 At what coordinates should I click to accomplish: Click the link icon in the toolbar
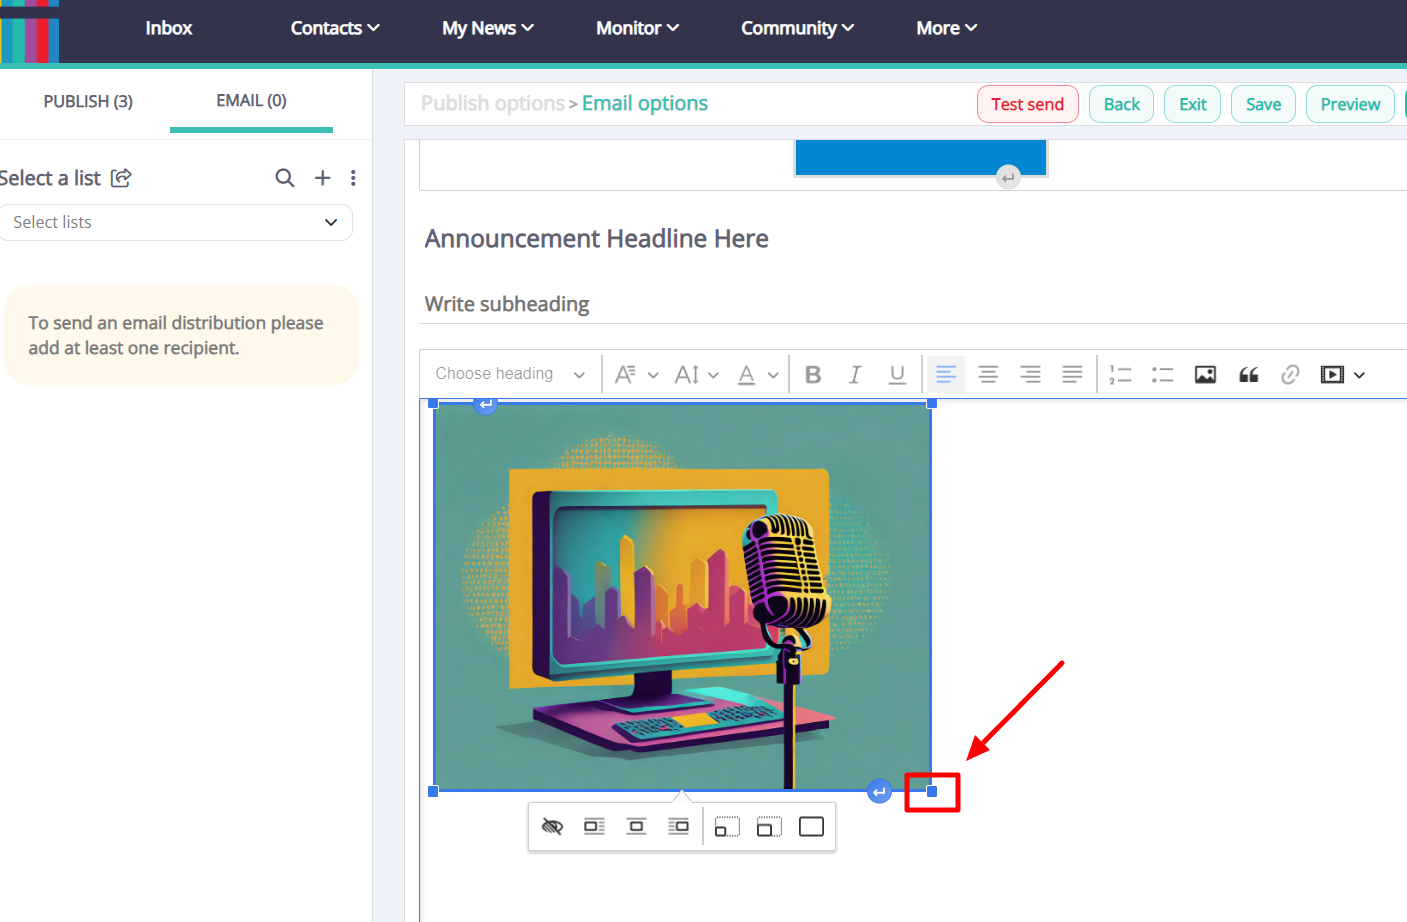point(1290,374)
